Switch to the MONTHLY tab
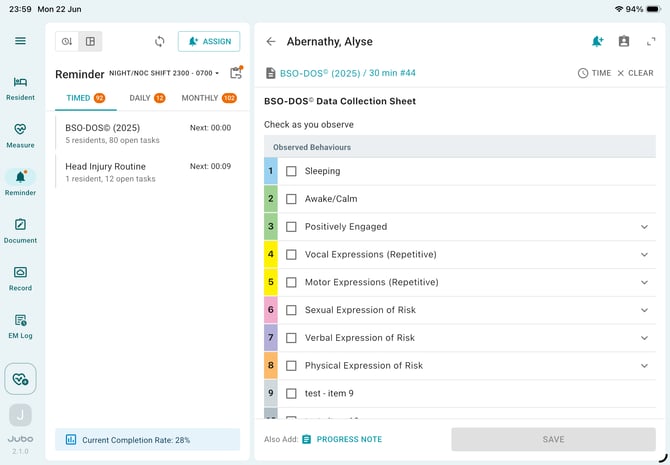670x465 pixels. pyautogui.click(x=209, y=98)
